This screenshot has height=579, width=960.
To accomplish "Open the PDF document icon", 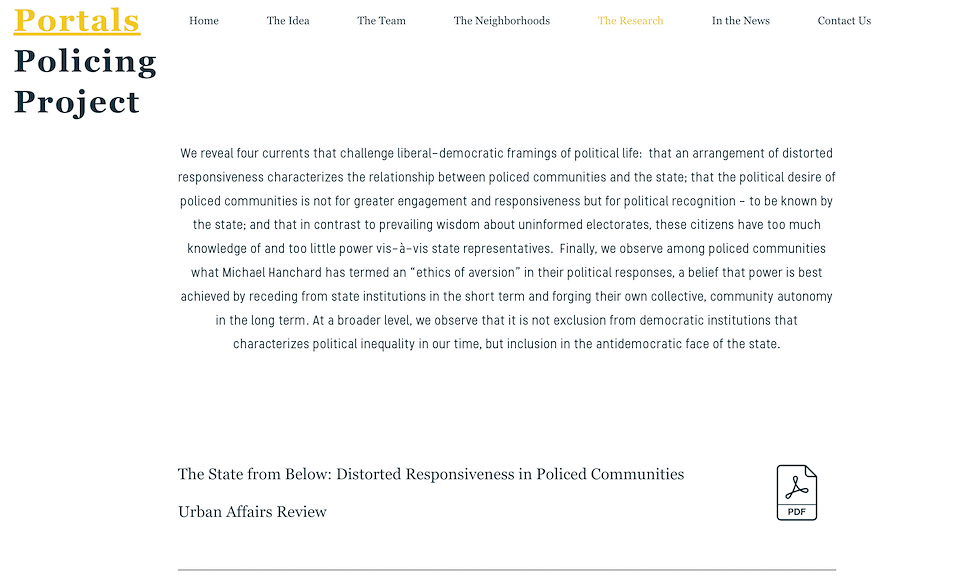I will (x=796, y=492).
